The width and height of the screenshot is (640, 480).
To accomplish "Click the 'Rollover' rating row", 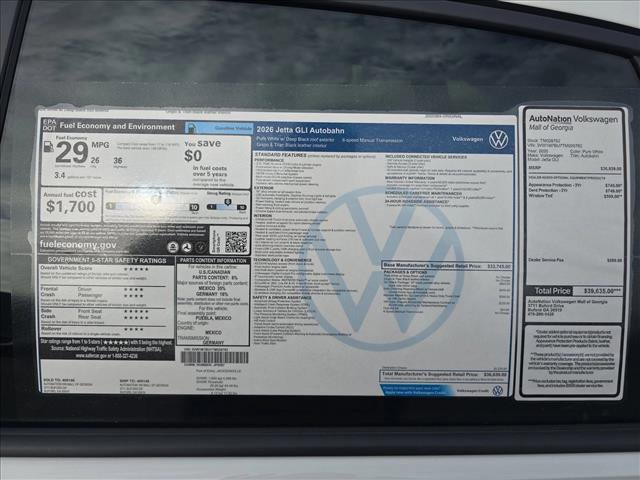I will pyautogui.click(x=92, y=329).
